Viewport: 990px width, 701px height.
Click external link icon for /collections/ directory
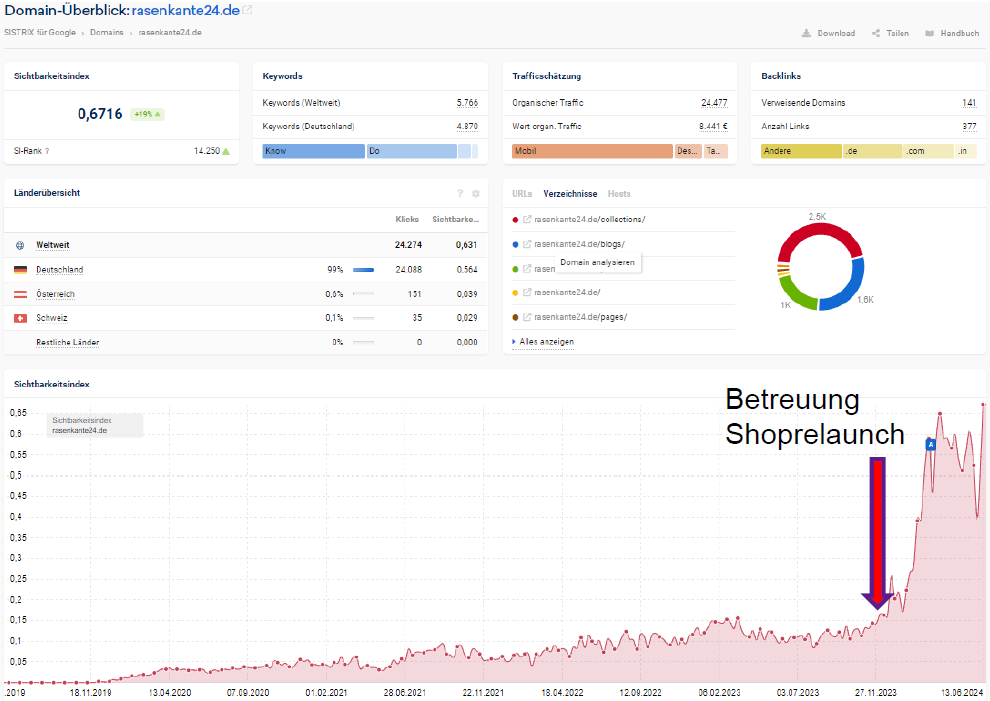527,220
